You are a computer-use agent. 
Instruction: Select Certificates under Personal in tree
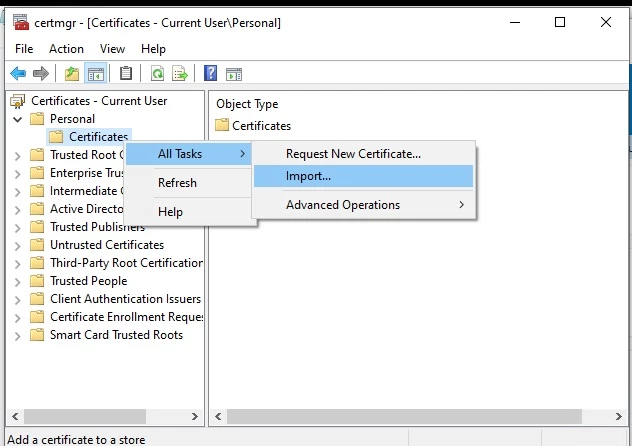pyautogui.click(x=98, y=137)
